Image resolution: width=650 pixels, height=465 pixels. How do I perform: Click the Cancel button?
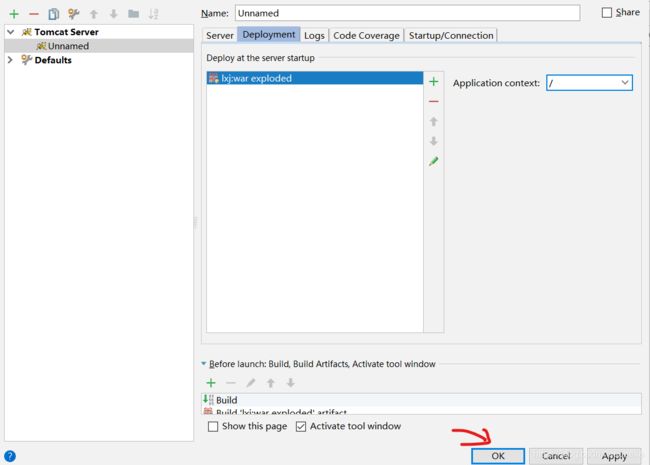pos(556,456)
